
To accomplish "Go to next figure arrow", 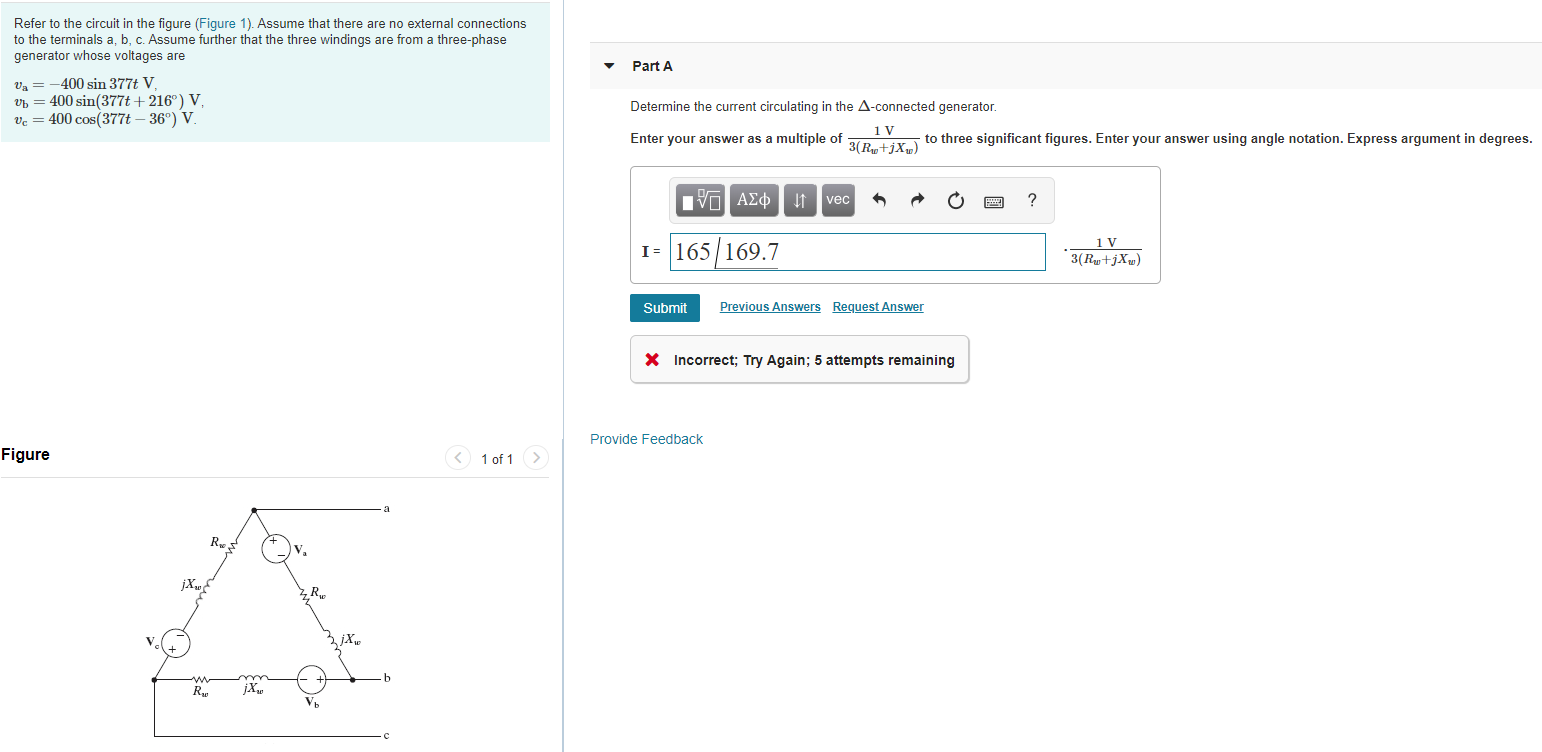I will (537, 458).
